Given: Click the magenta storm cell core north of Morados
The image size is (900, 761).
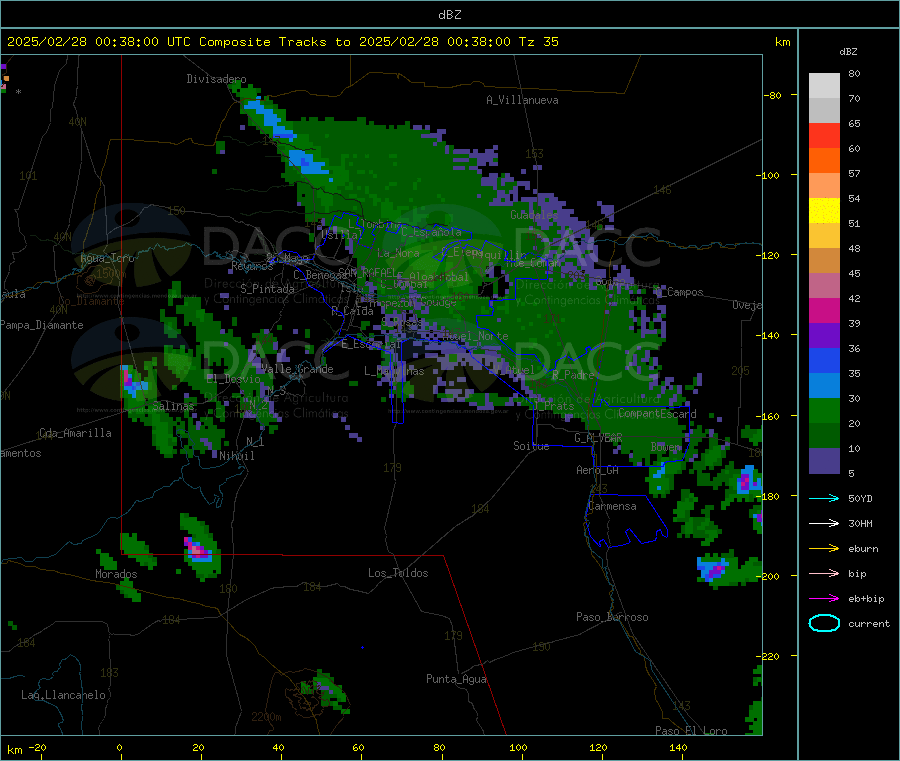Looking at the screenshot, I should pyautogui.click(x=197, y=549).
